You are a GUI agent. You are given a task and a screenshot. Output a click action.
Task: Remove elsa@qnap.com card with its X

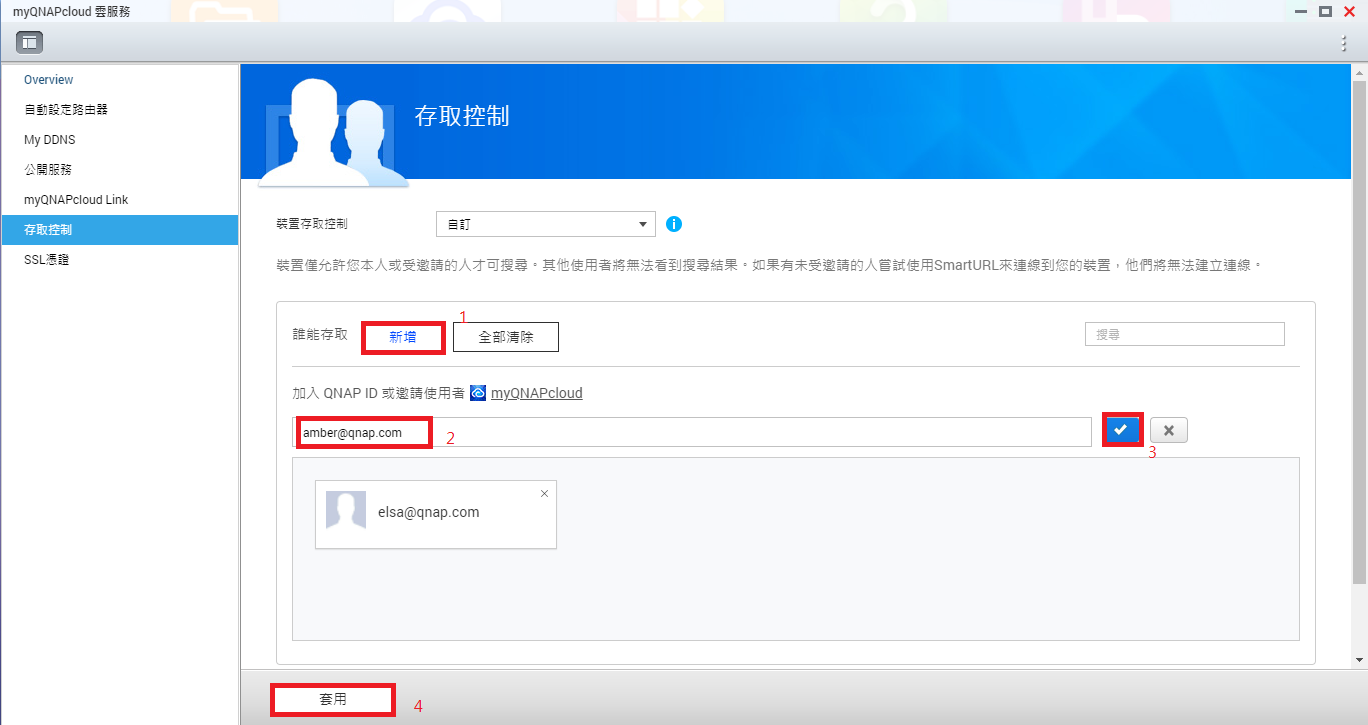[544, 493]
